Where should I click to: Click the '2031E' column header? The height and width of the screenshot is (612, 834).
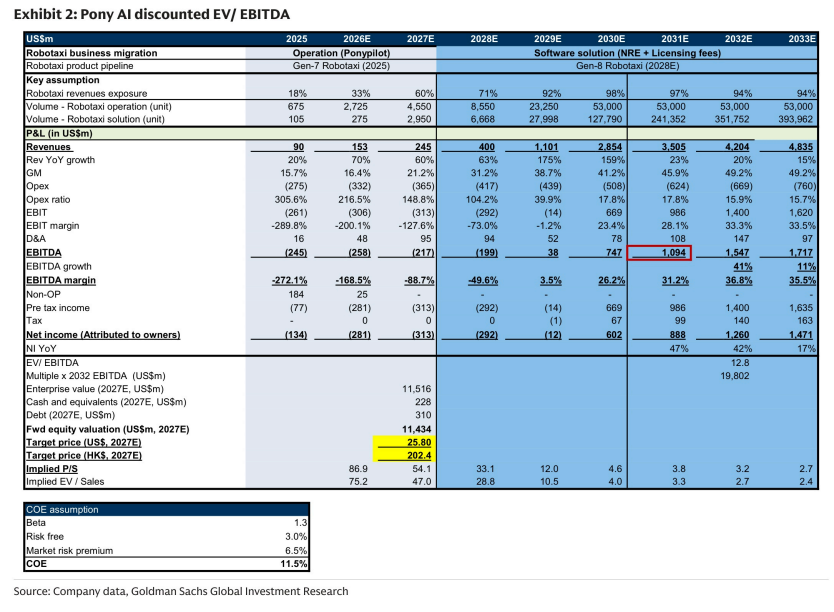tap(674, 39)
